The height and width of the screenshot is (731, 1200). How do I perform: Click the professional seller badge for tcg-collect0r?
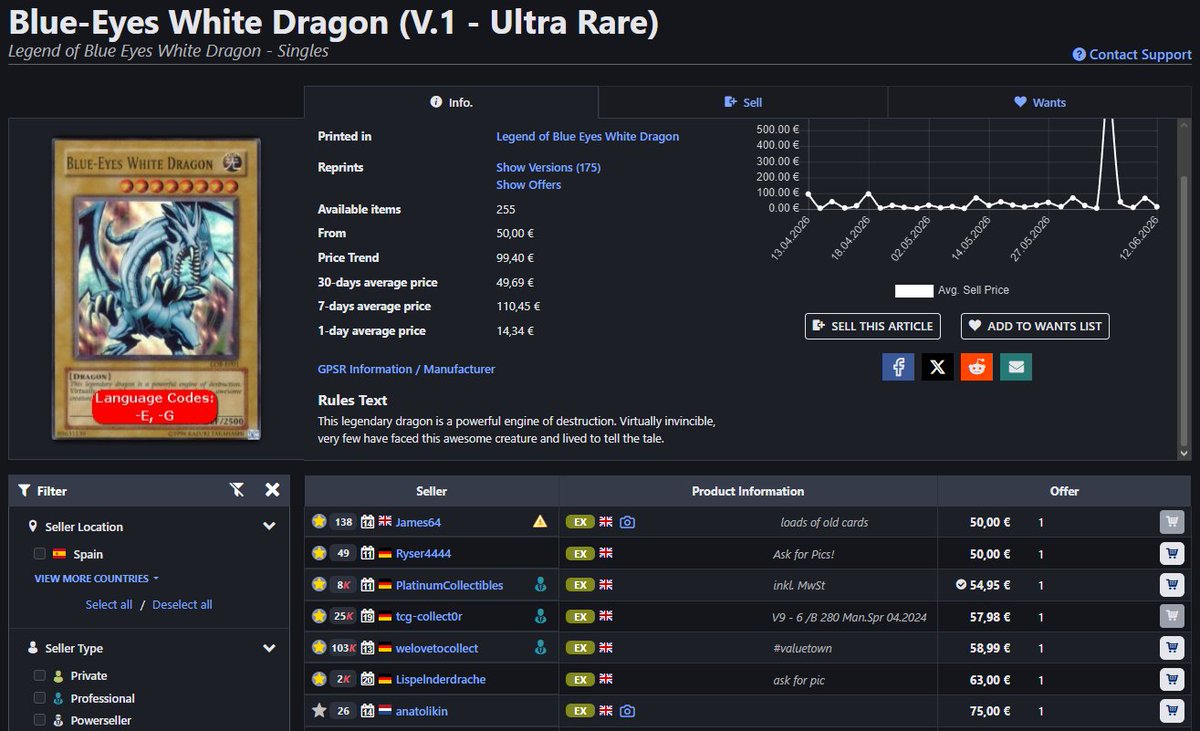540,616
